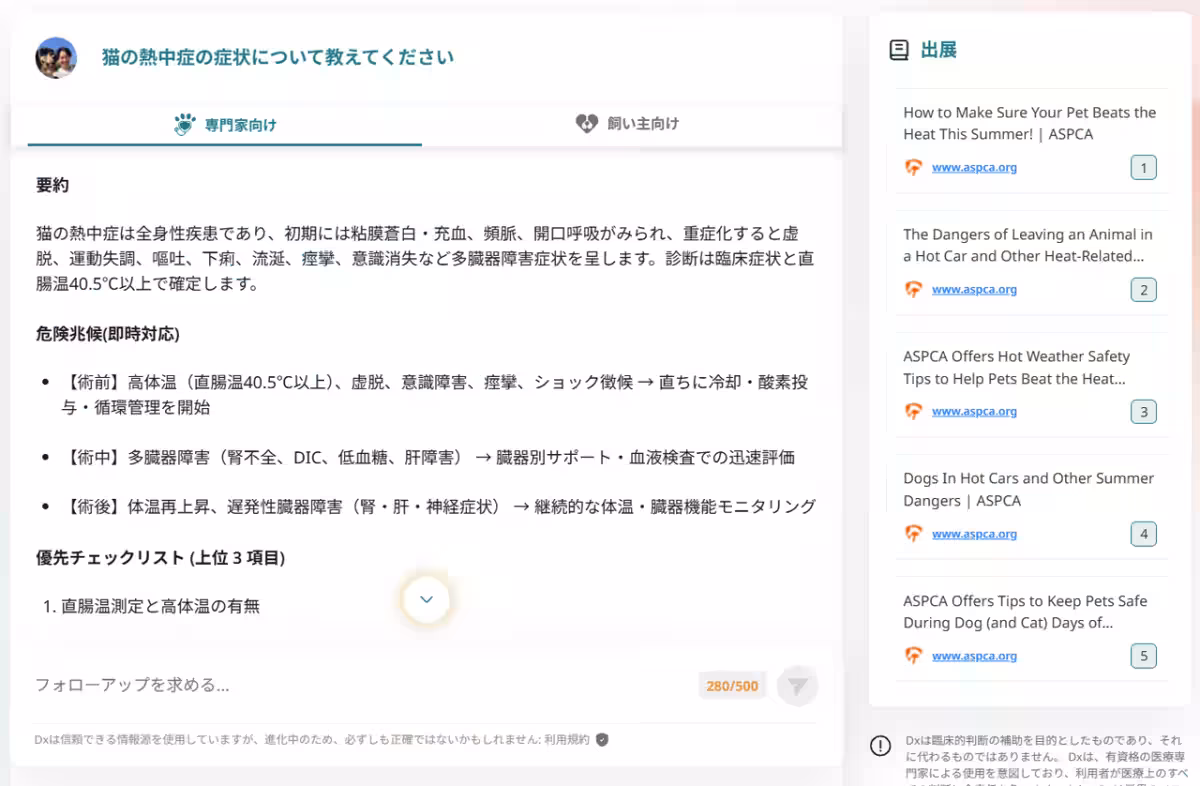
Task: Click the paper plane send icon
Action: point(797,685)
